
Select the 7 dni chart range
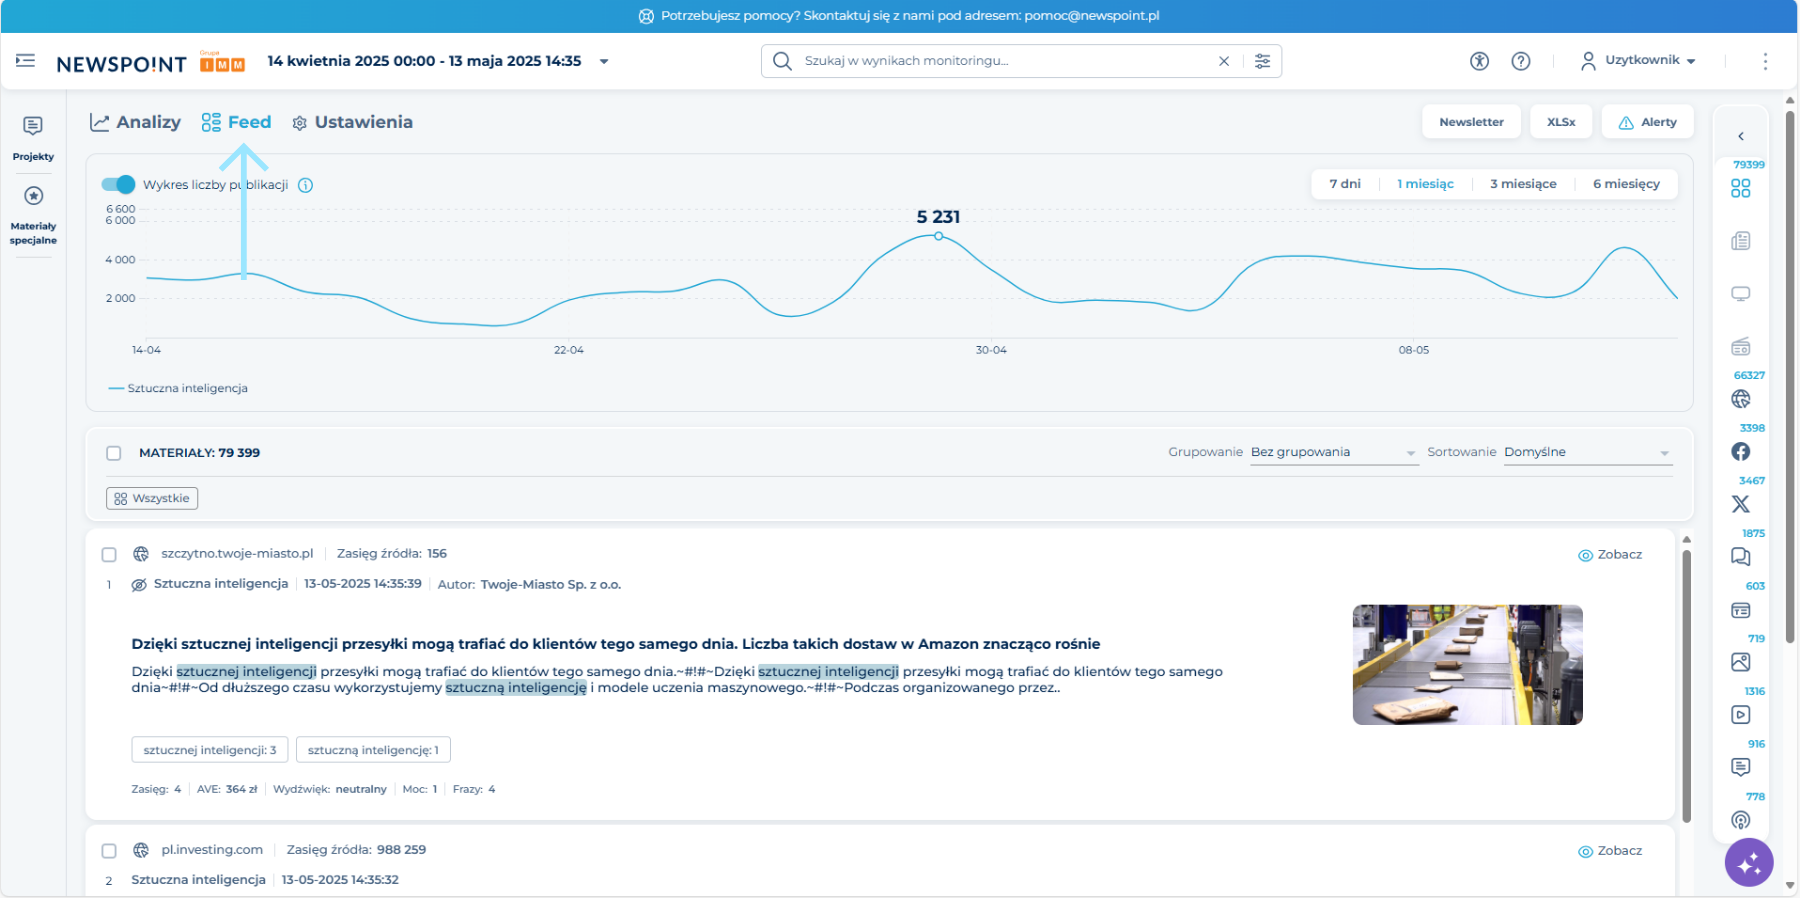1345,184
